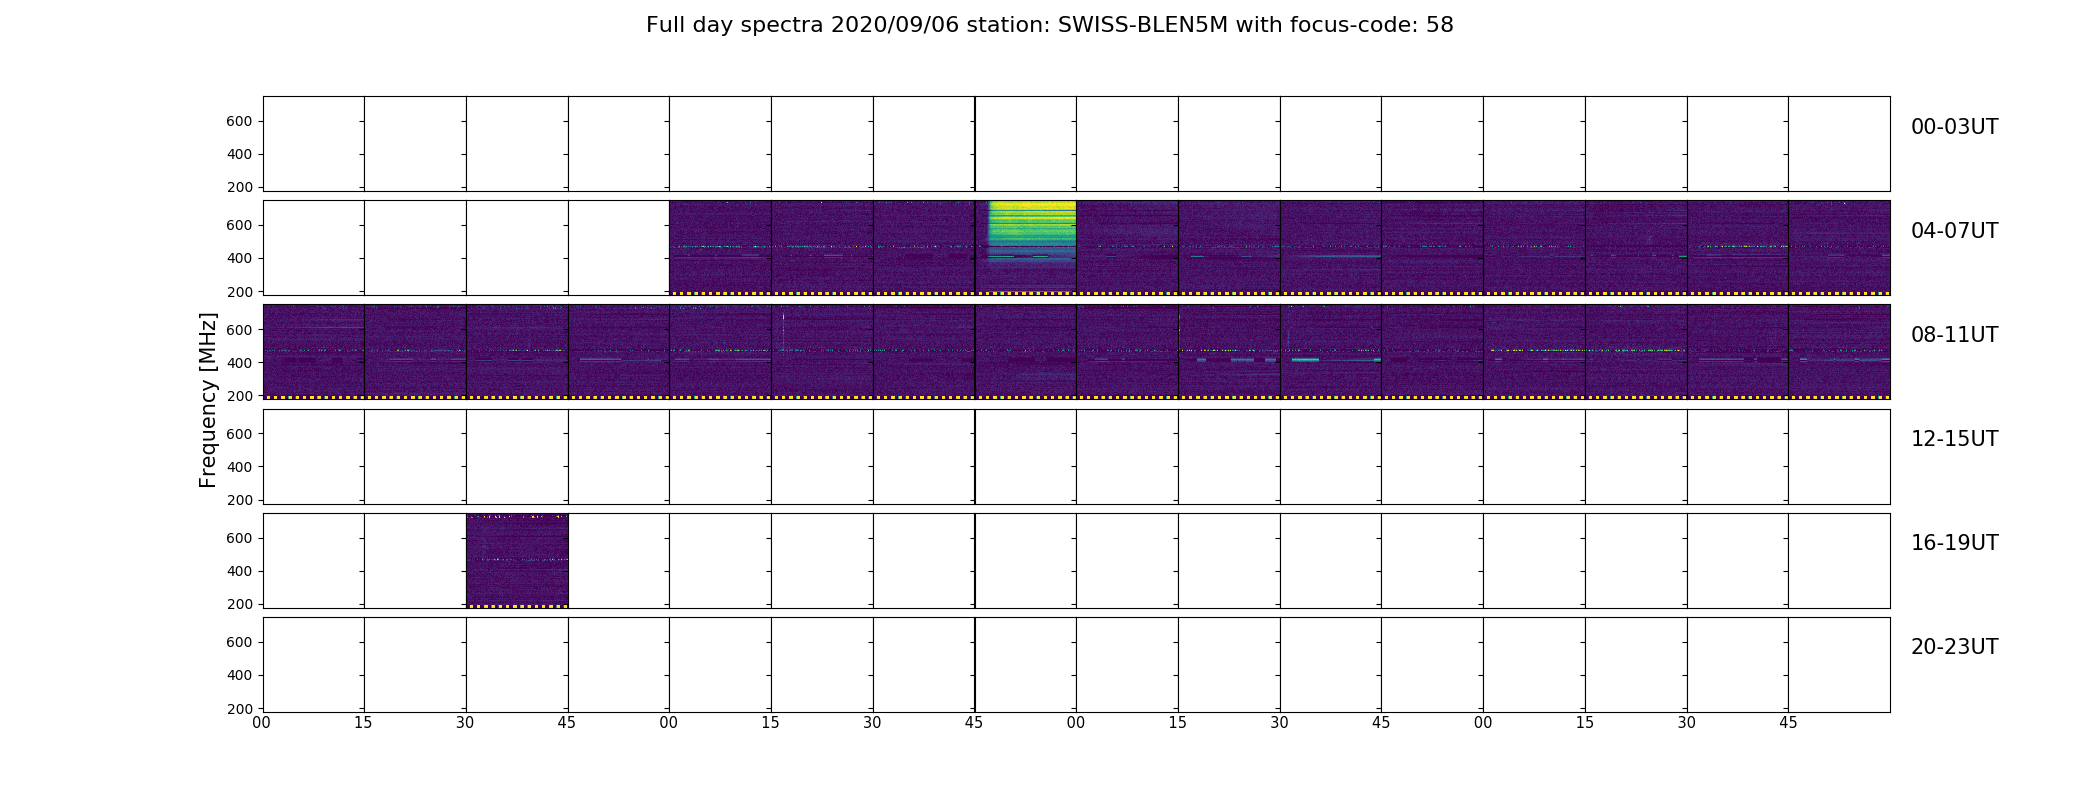Click the '600' tick of the 00-03UT row
Viewport: 2100px width, 800px height.
pos(240,121)
